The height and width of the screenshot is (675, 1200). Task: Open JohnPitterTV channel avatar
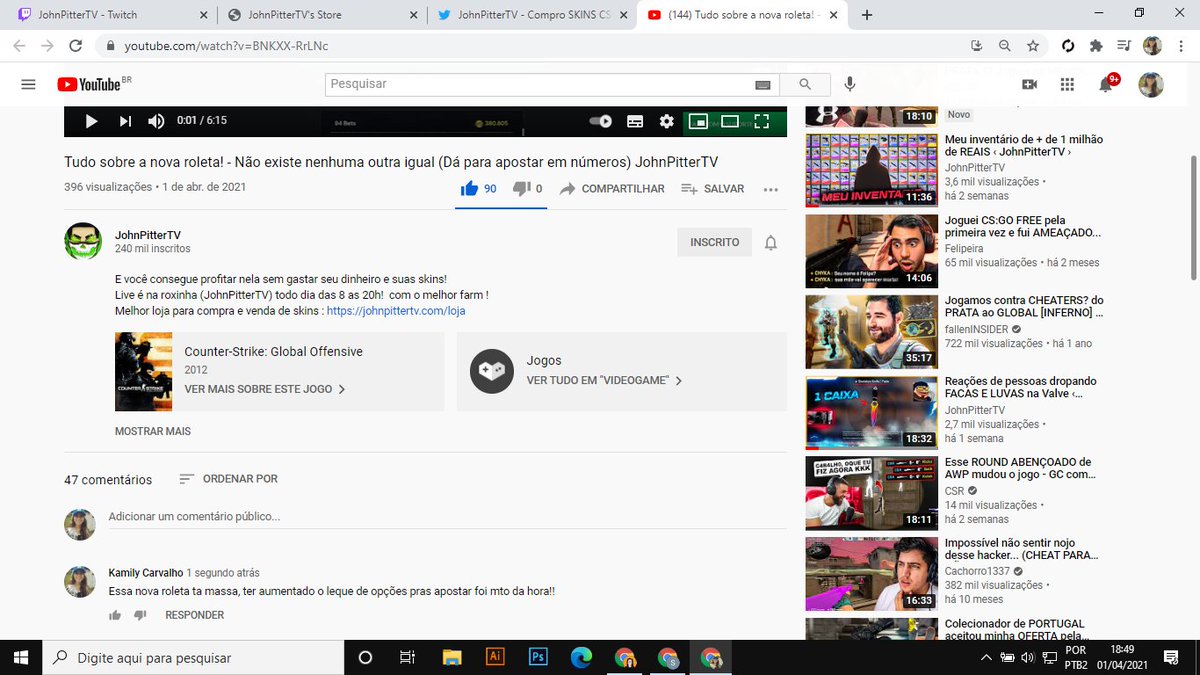83,241
